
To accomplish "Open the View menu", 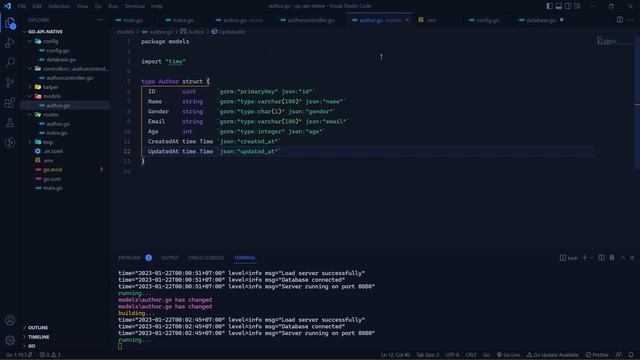I will click(x=82, y=6).
